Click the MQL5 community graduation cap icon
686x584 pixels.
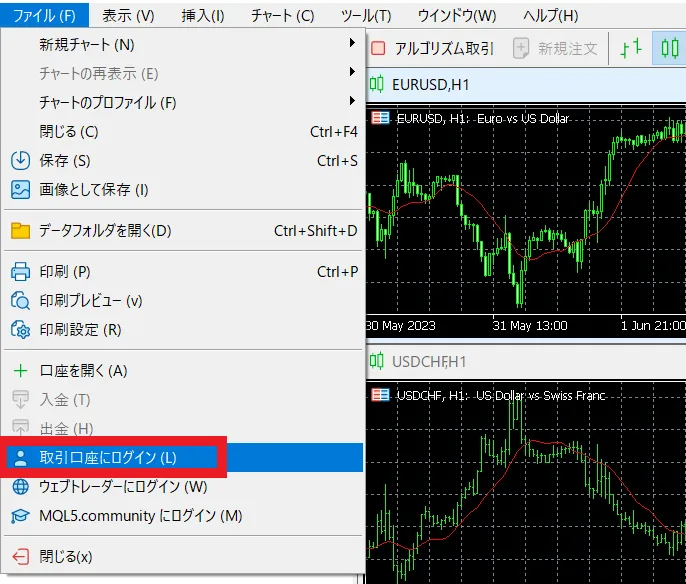coord(20,516)
